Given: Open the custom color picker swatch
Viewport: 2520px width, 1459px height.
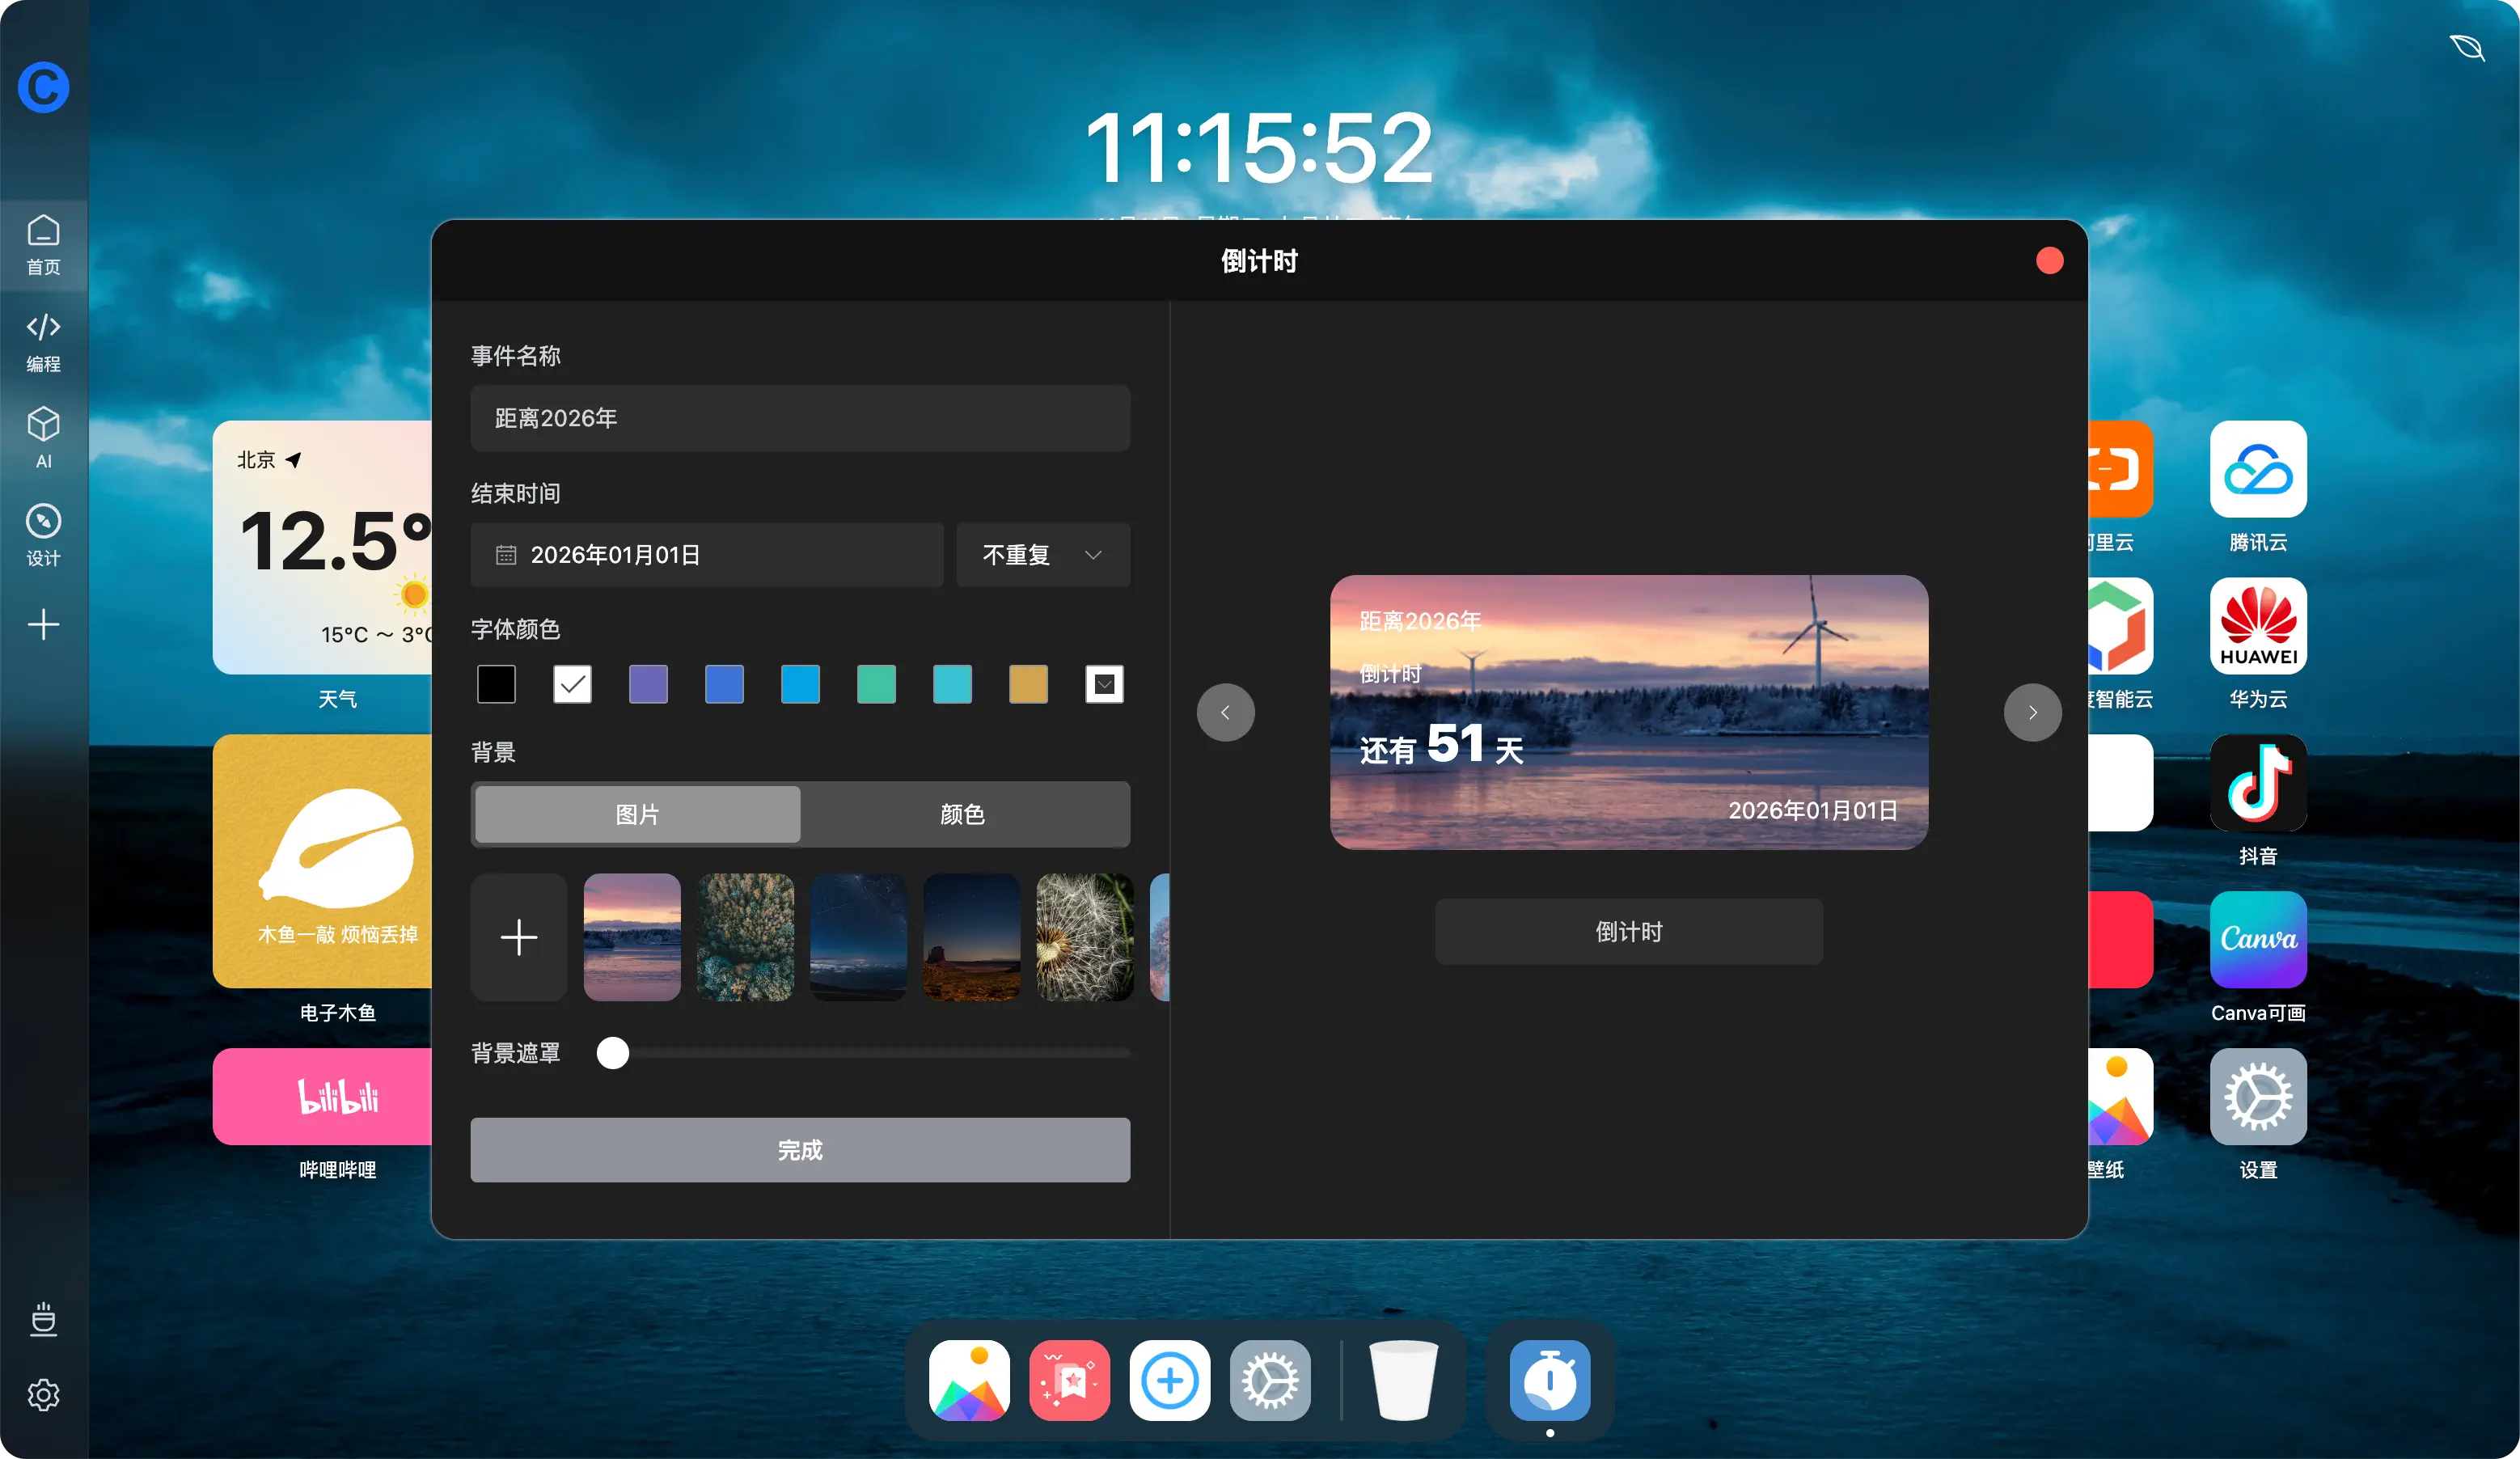Looking at the screenshot, I should pos(1104,684).
